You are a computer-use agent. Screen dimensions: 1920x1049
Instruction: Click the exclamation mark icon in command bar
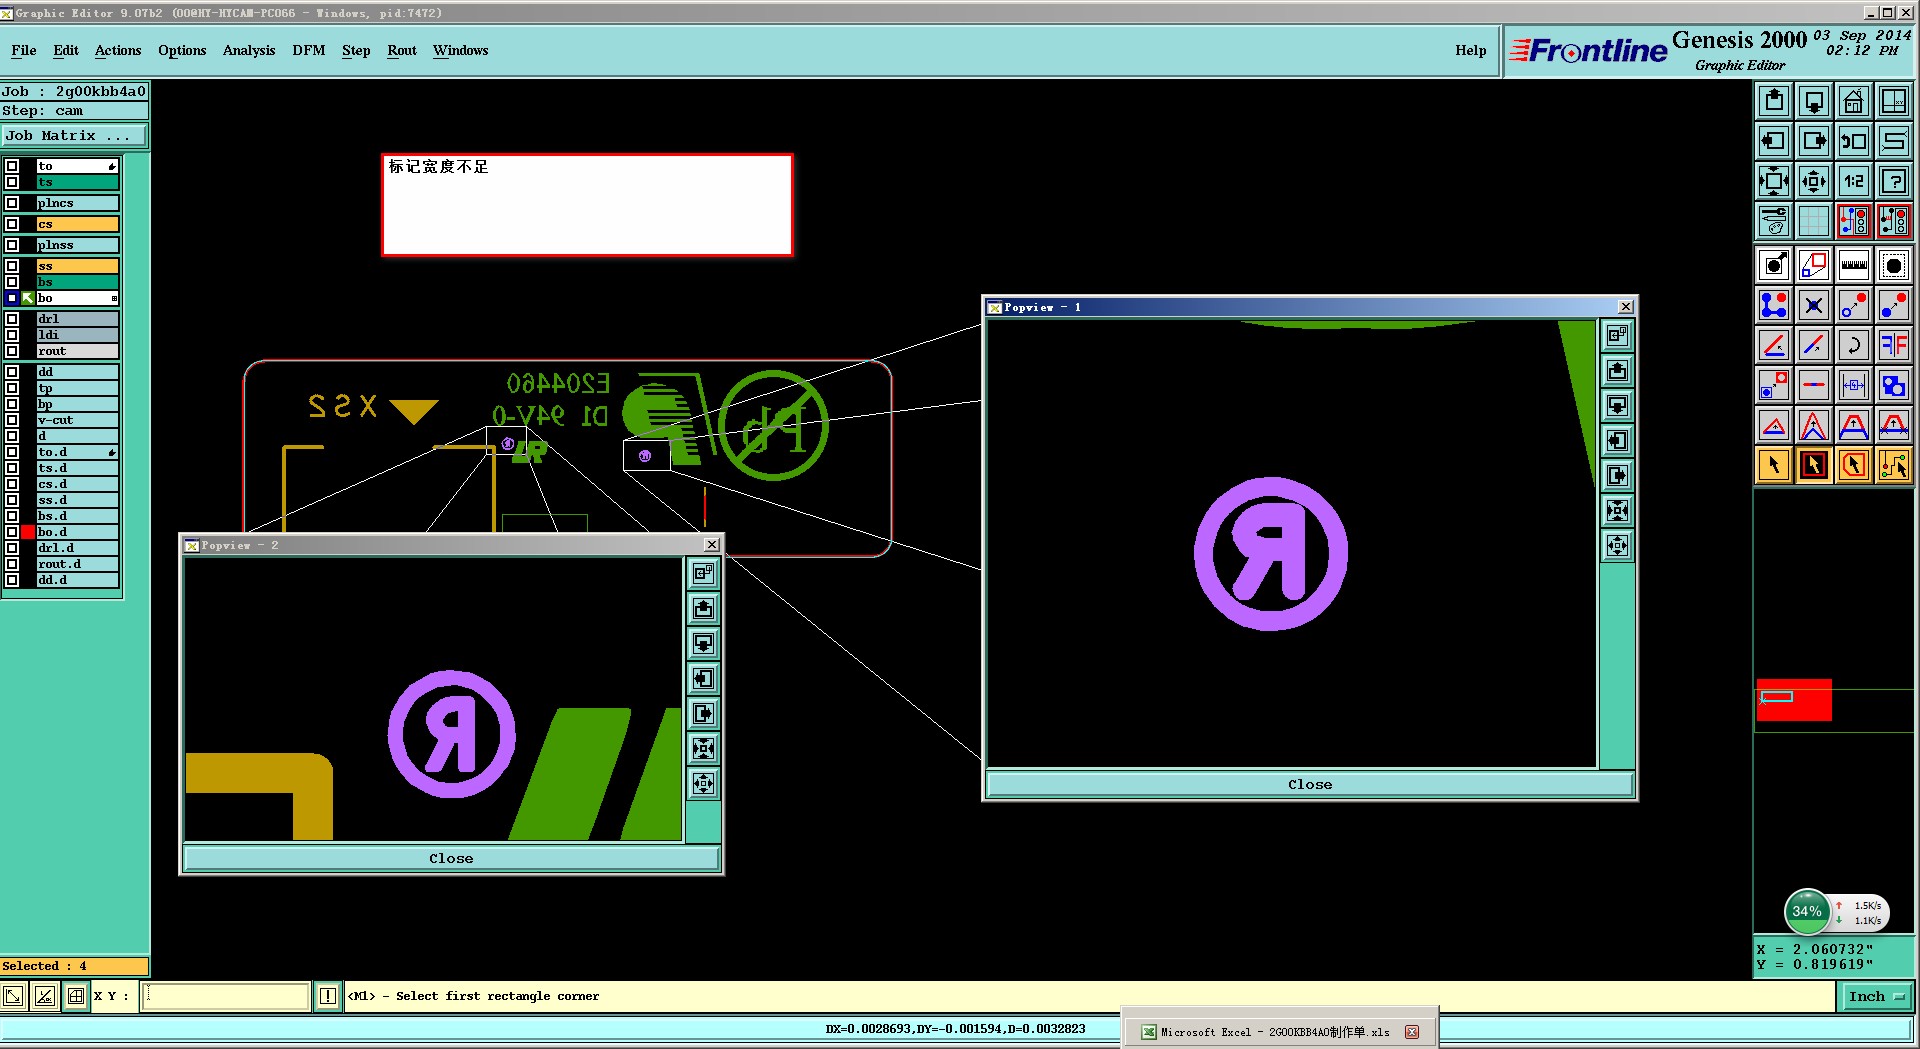[328, 996]
